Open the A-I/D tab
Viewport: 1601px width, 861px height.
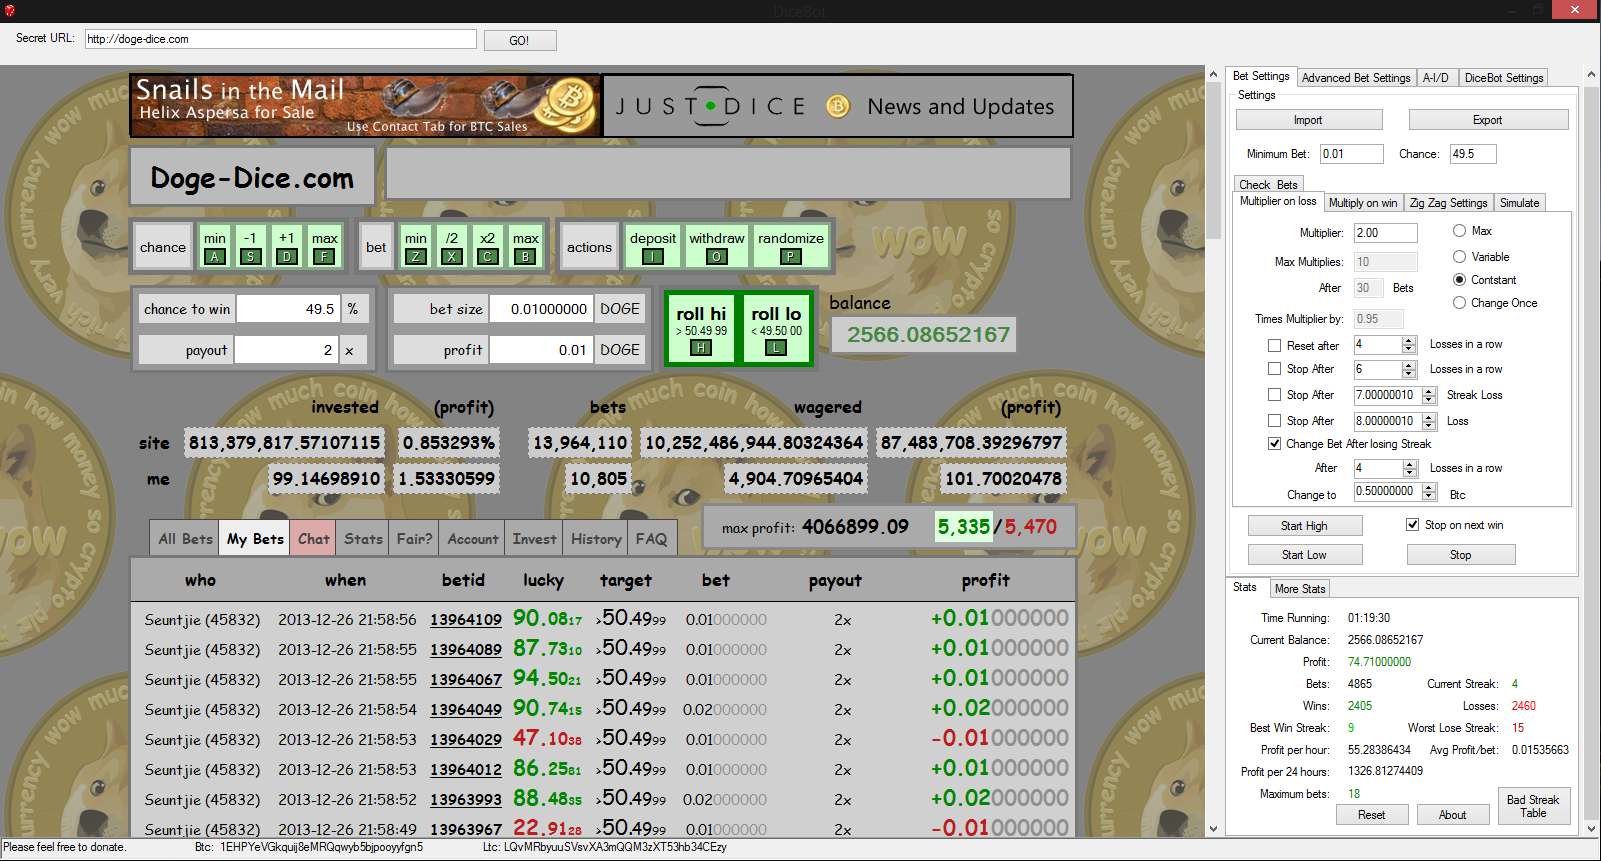click(x=1436, y=78)
